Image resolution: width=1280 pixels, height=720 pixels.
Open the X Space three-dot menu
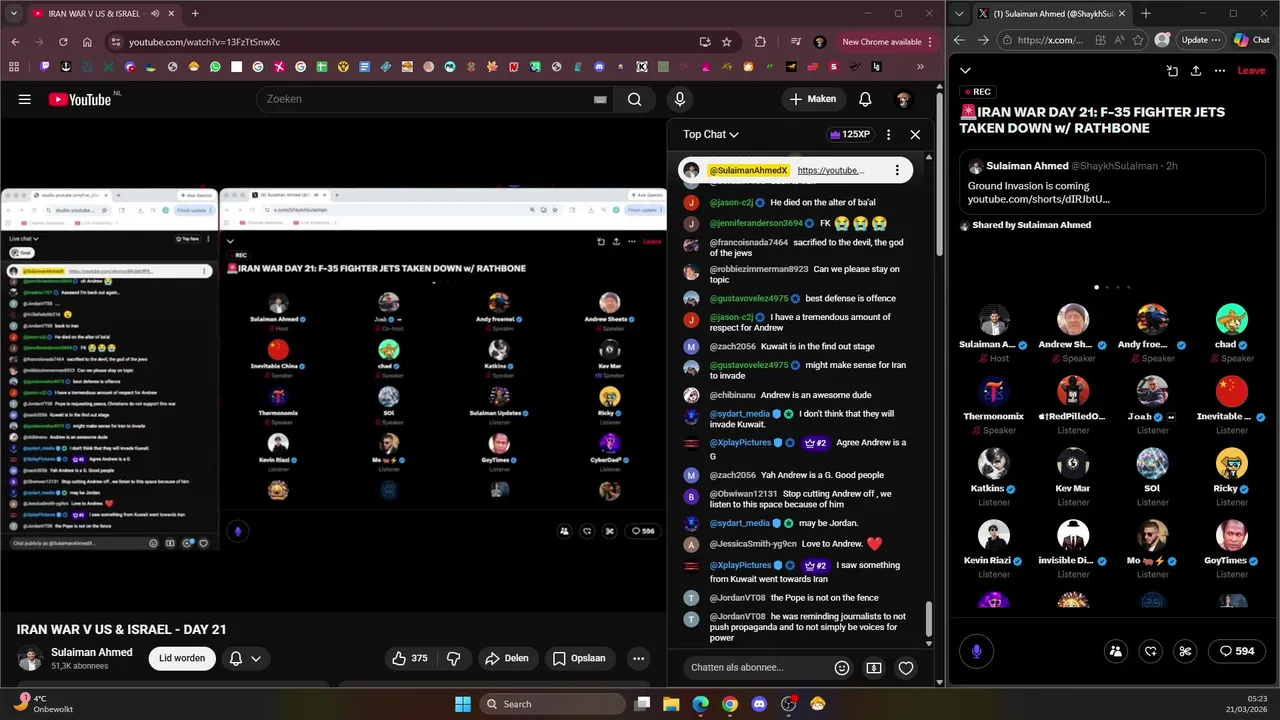(1220, 71)
